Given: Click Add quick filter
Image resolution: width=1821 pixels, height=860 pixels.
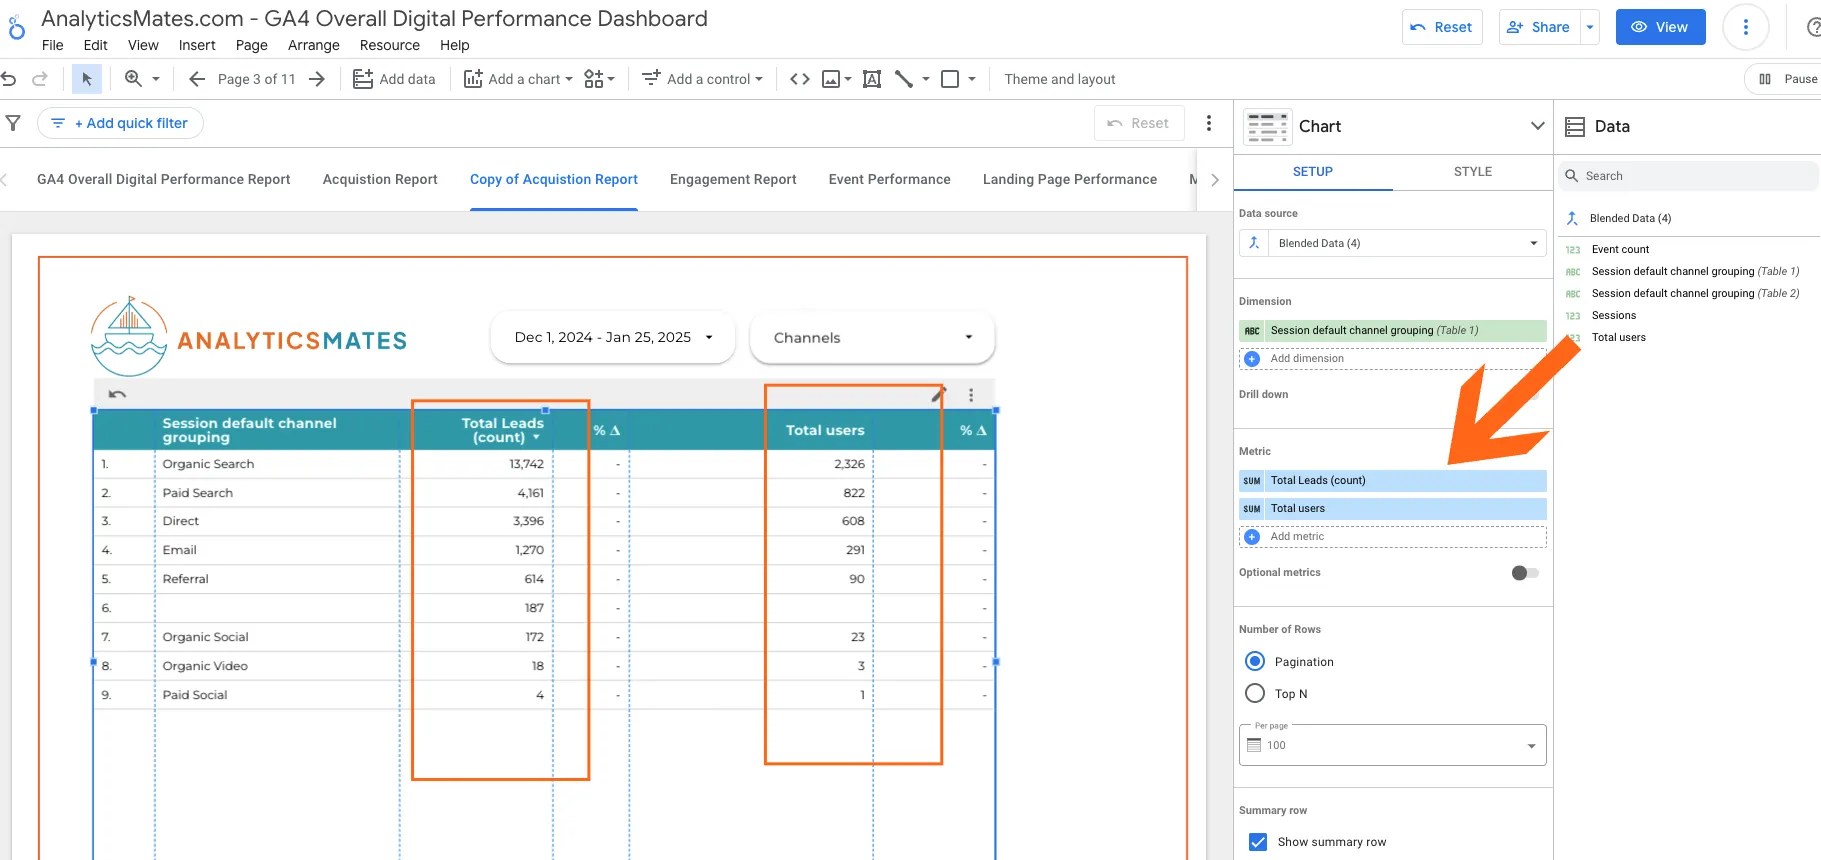Looking at the screenshot, I should tap(120, 123).
